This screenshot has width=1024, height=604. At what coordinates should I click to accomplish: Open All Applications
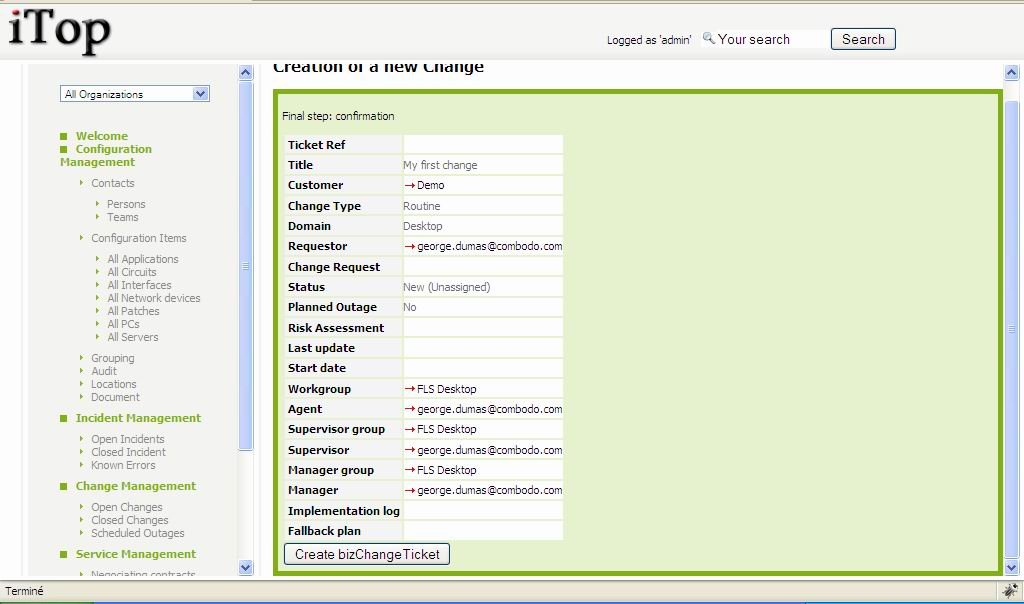tap(142, 259)
